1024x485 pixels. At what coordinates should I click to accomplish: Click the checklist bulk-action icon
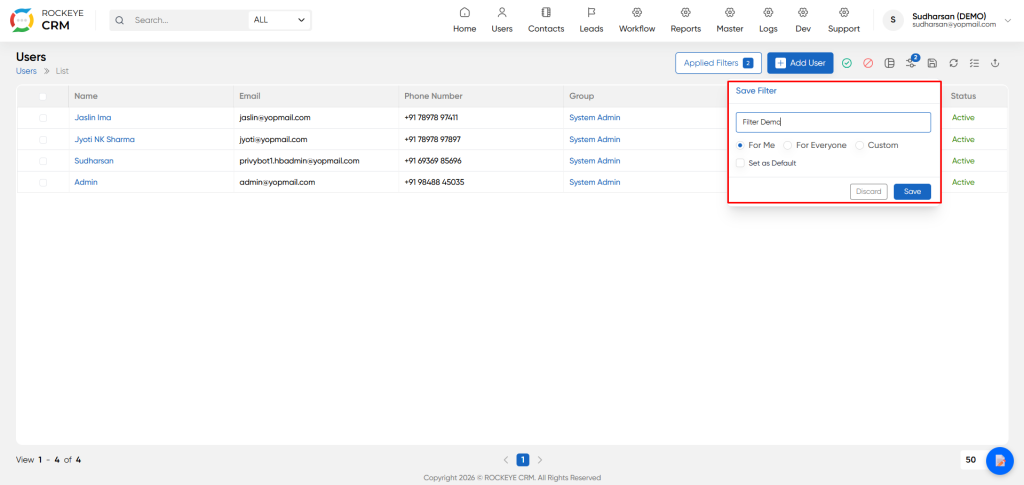[974, 63]
